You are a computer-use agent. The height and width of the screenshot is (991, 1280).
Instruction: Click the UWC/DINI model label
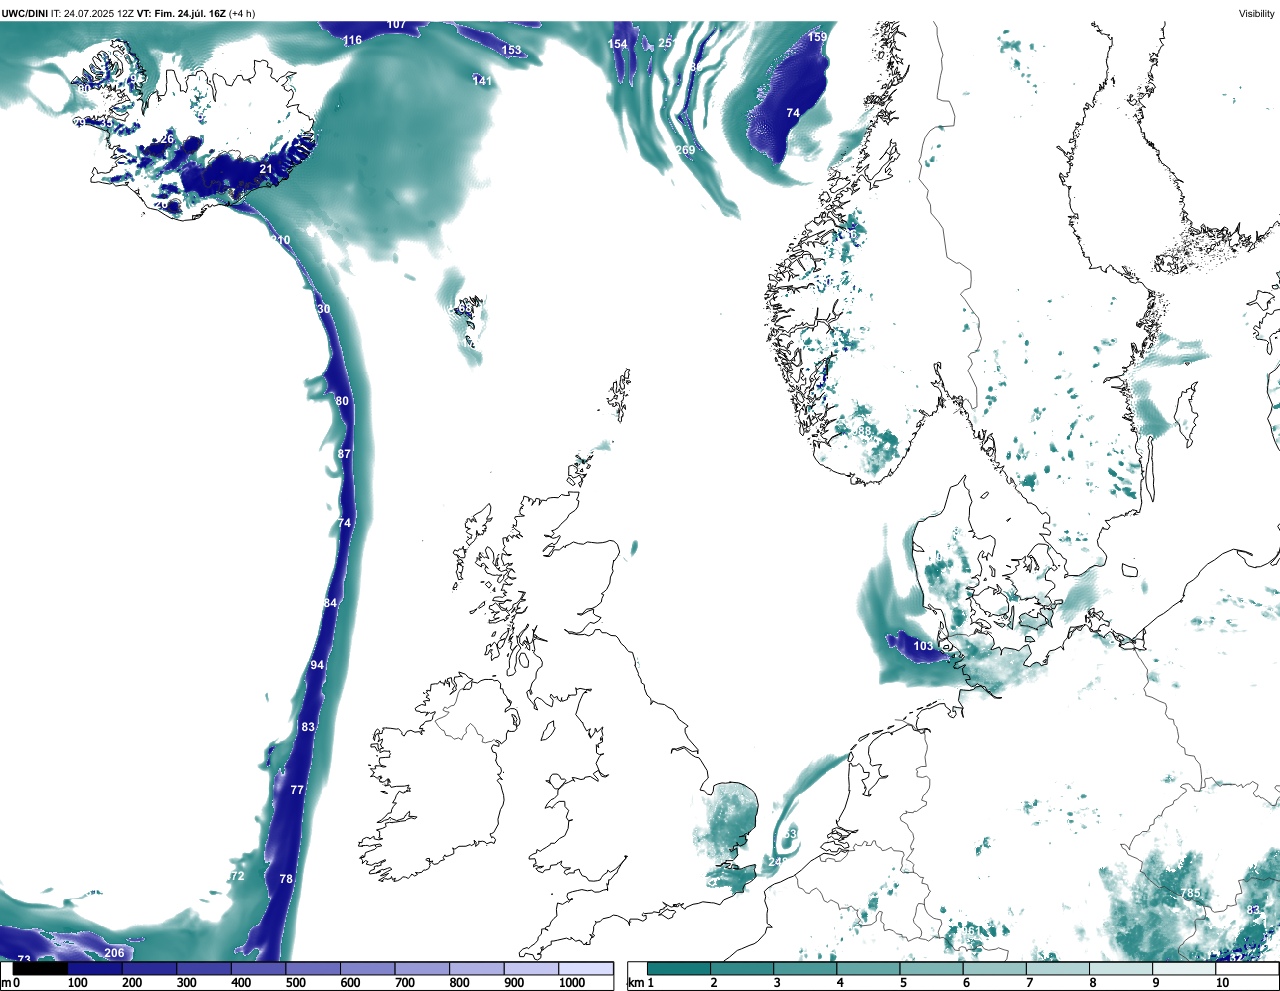(24, 13)
